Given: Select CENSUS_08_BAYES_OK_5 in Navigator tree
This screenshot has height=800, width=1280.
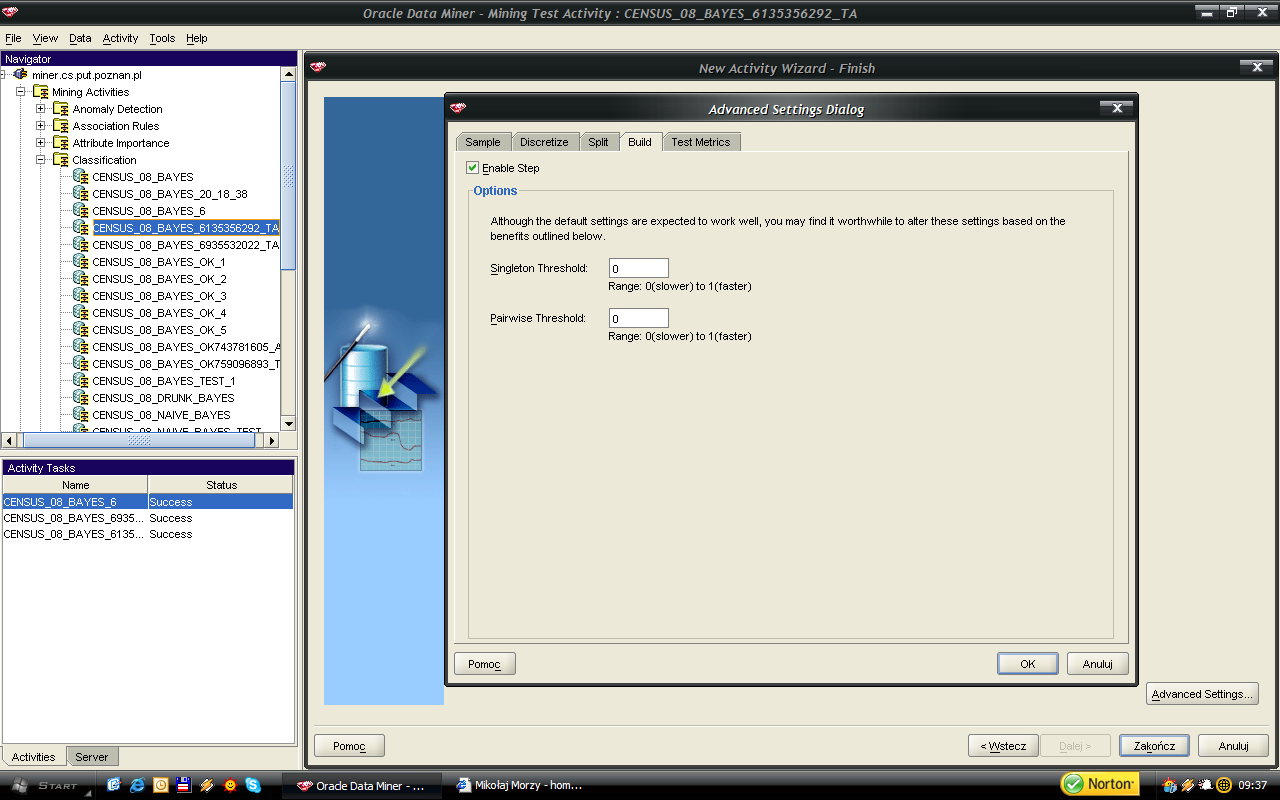Looking at the screenshot, I should [159, 329].
